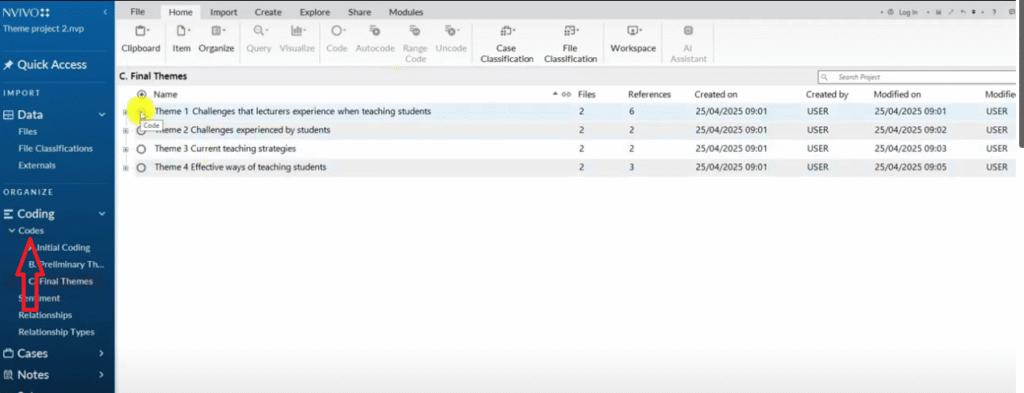
Task: Click the code circle for Theme 3
Action: 142,149
